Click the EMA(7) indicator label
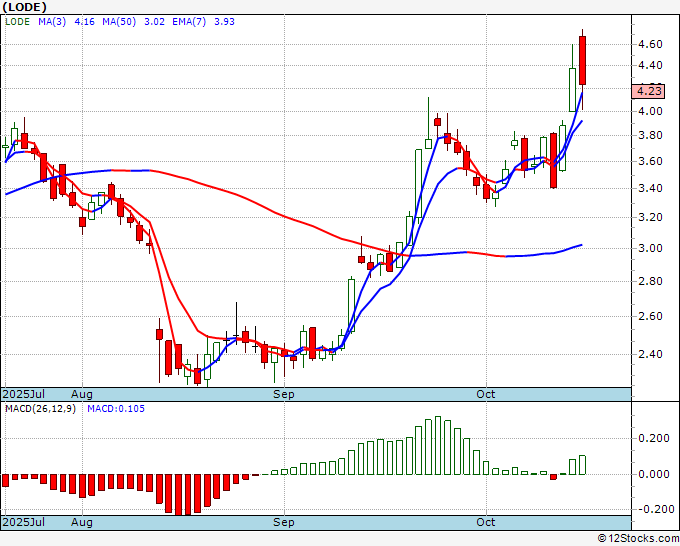The image size is (680, 546). coord(189,22)
